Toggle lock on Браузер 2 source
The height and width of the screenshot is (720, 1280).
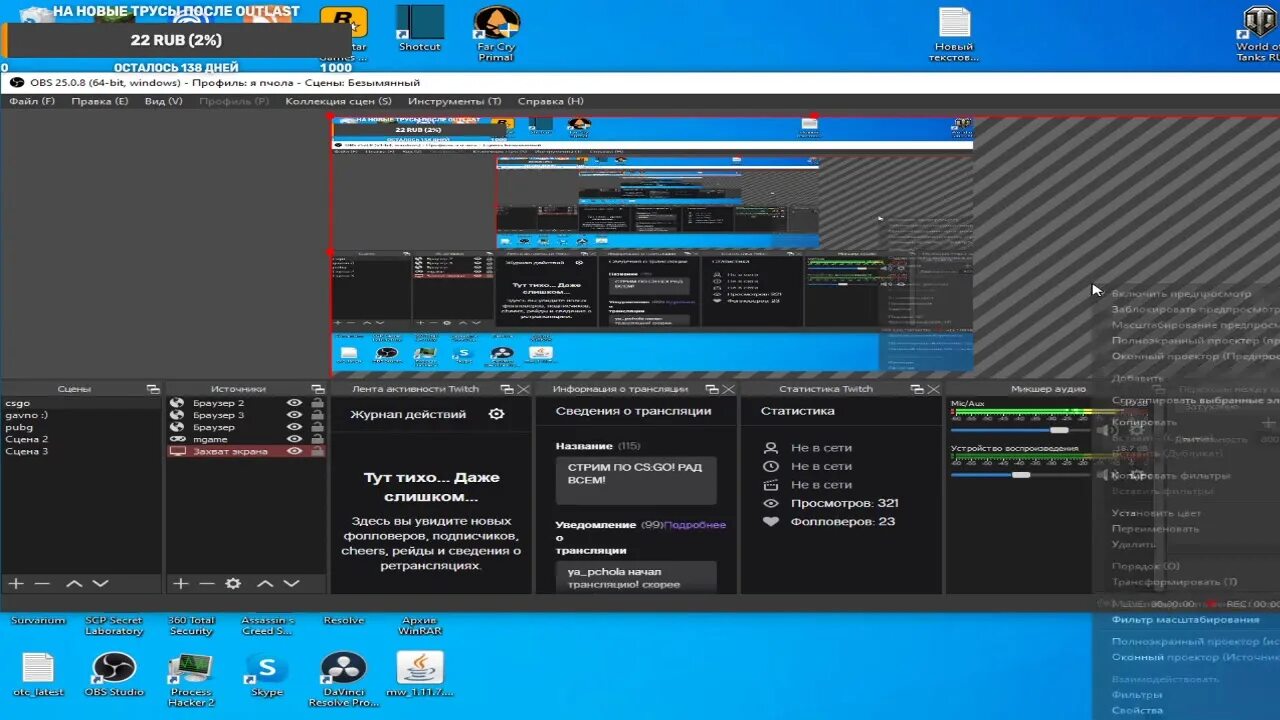click(317, 403)
